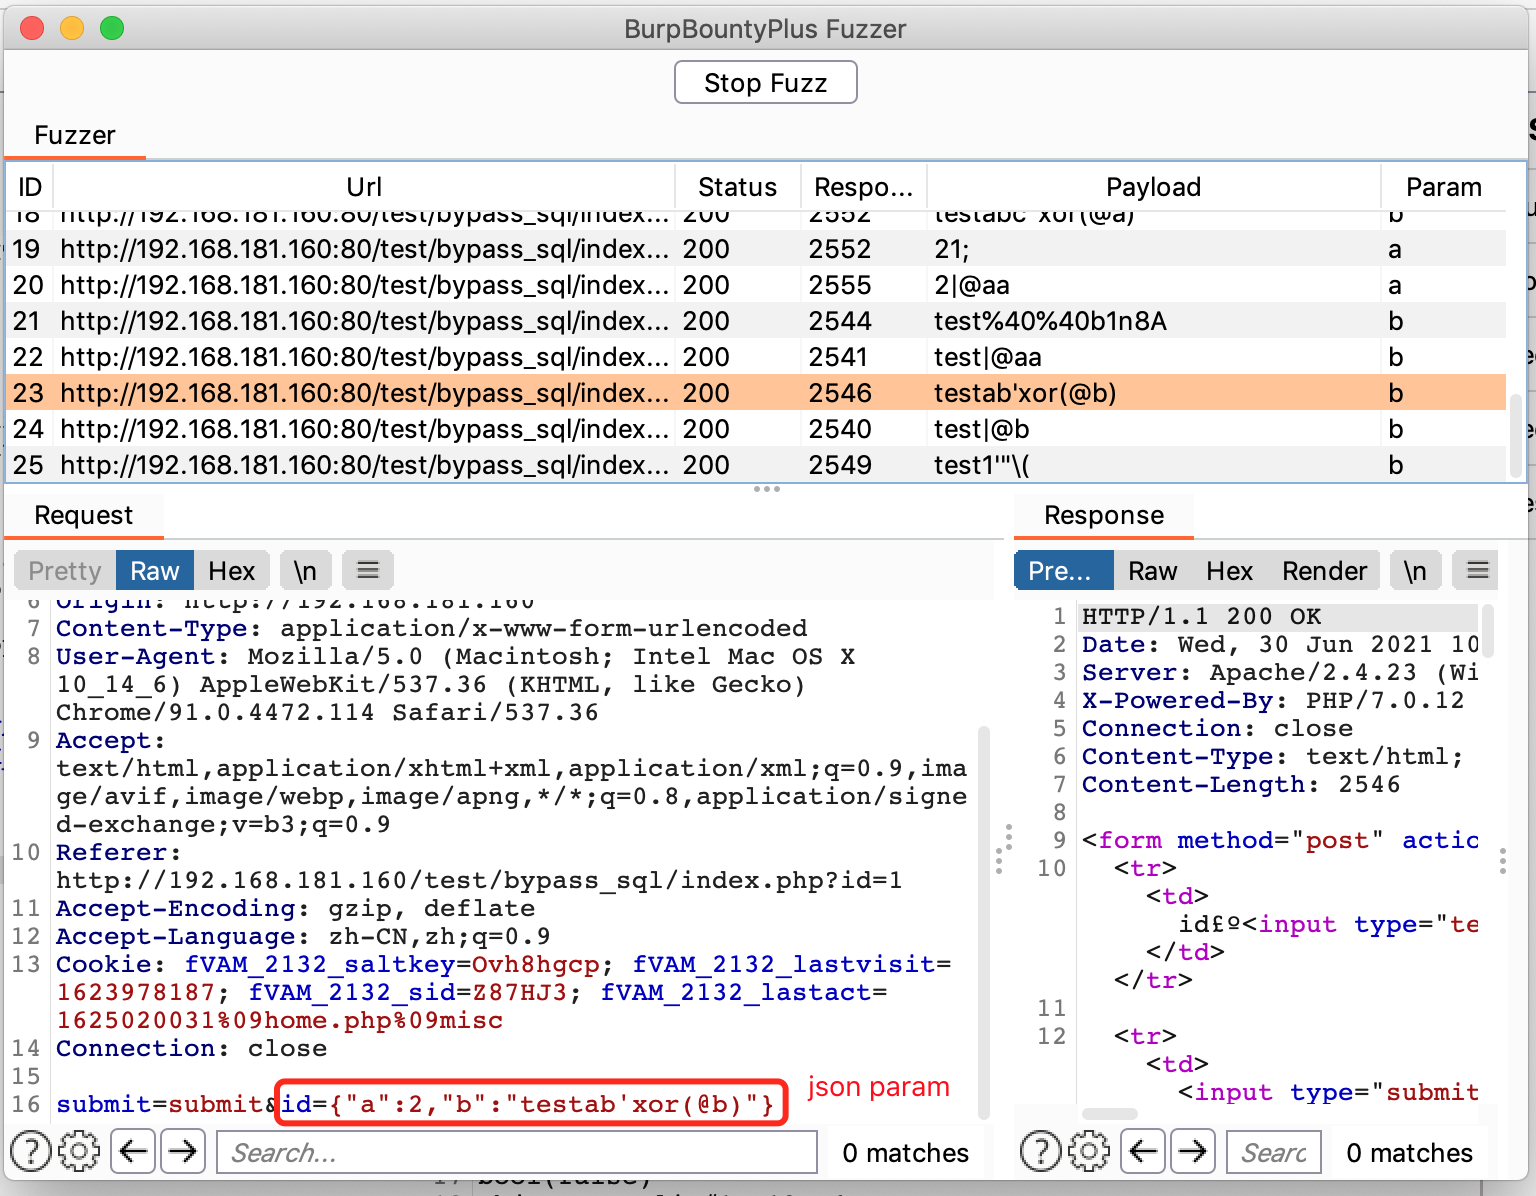Open Request search settings gear
Viewport: 1536px width, 1196px height.
(80, 1152)
